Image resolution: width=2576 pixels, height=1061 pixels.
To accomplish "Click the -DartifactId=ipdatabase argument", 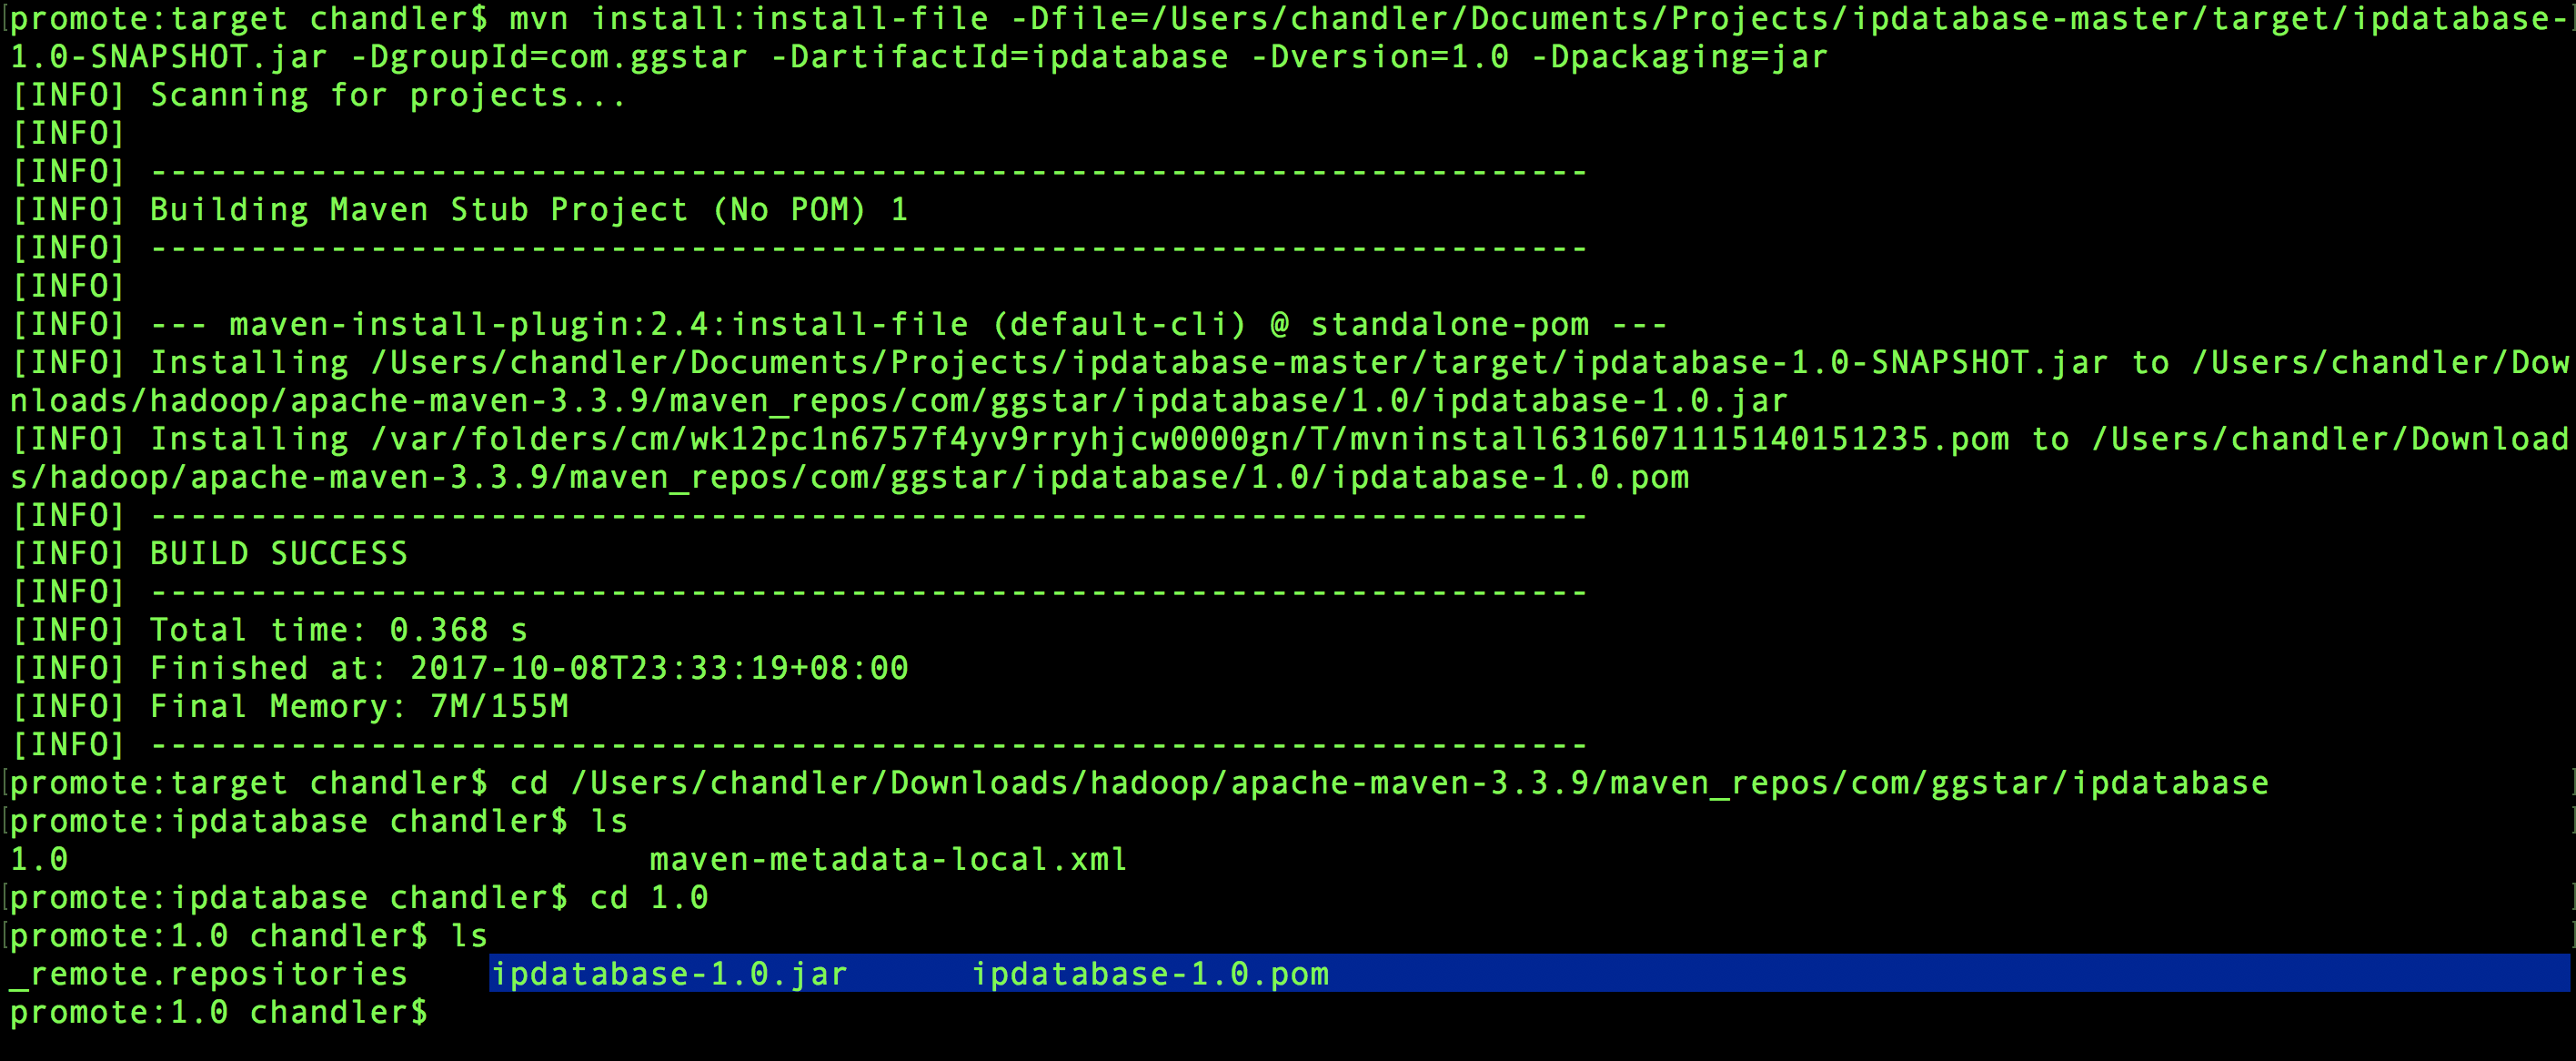I will click(x=998, y=57).
